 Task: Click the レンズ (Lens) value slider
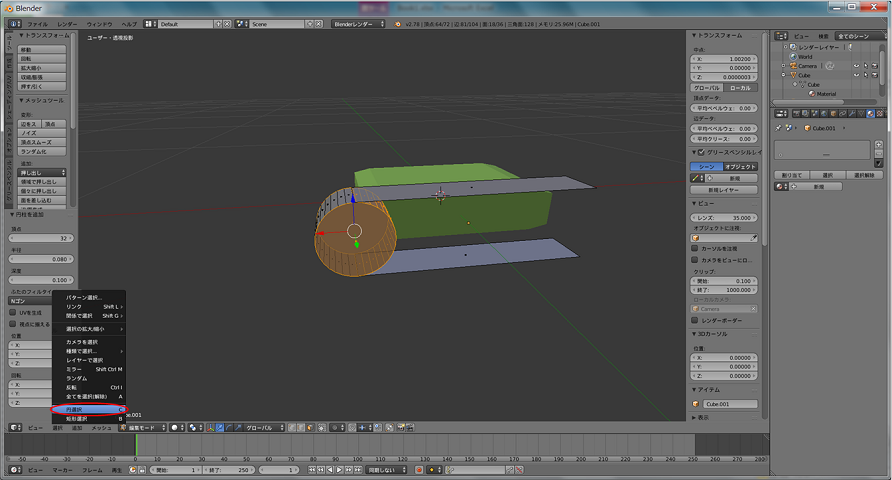point(723,216)
